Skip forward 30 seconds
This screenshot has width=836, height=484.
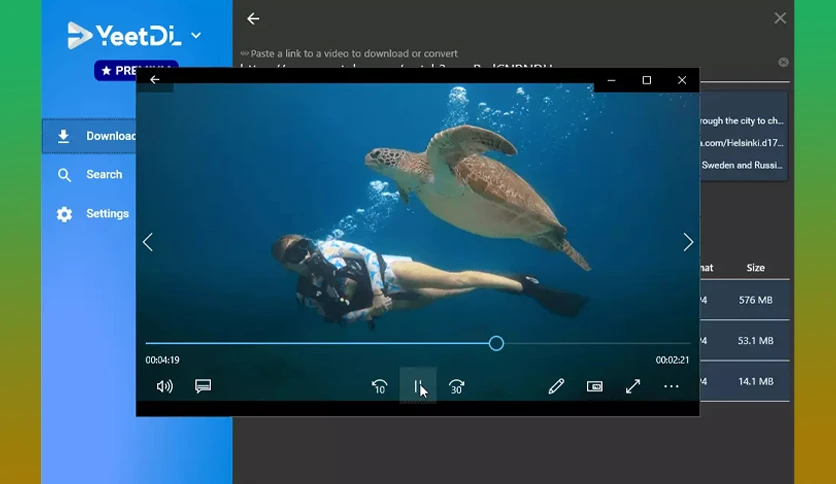pyautogui.click(x=456, y=386)
